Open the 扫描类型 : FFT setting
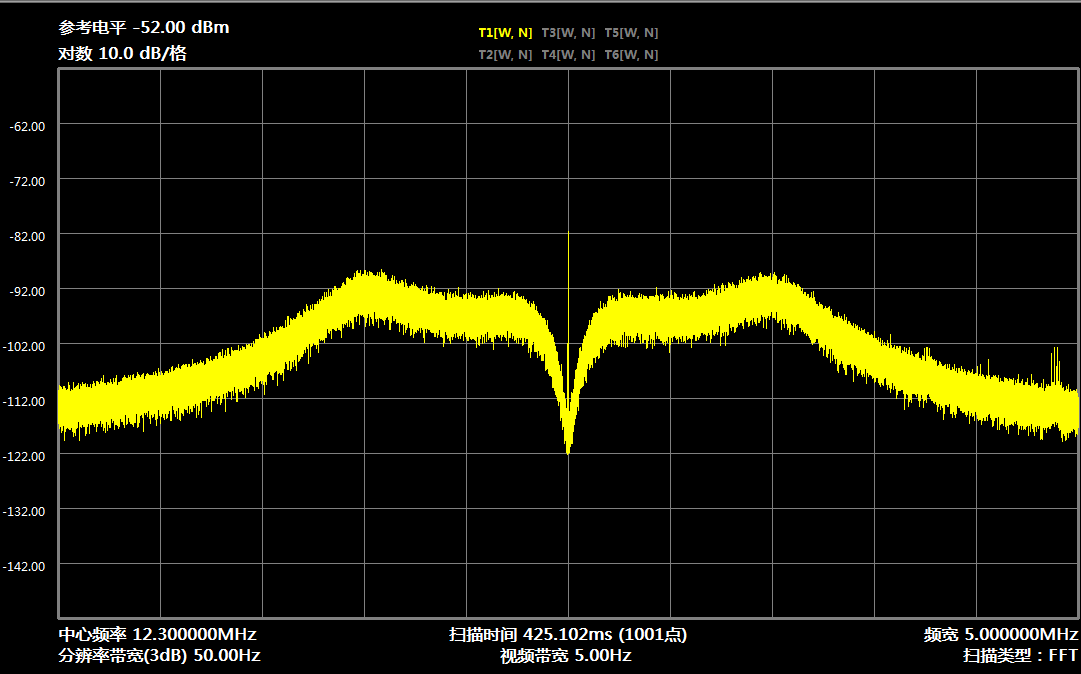This screenshot has width=1081, height=674. pyautogui.click(x=1020, y=656)
